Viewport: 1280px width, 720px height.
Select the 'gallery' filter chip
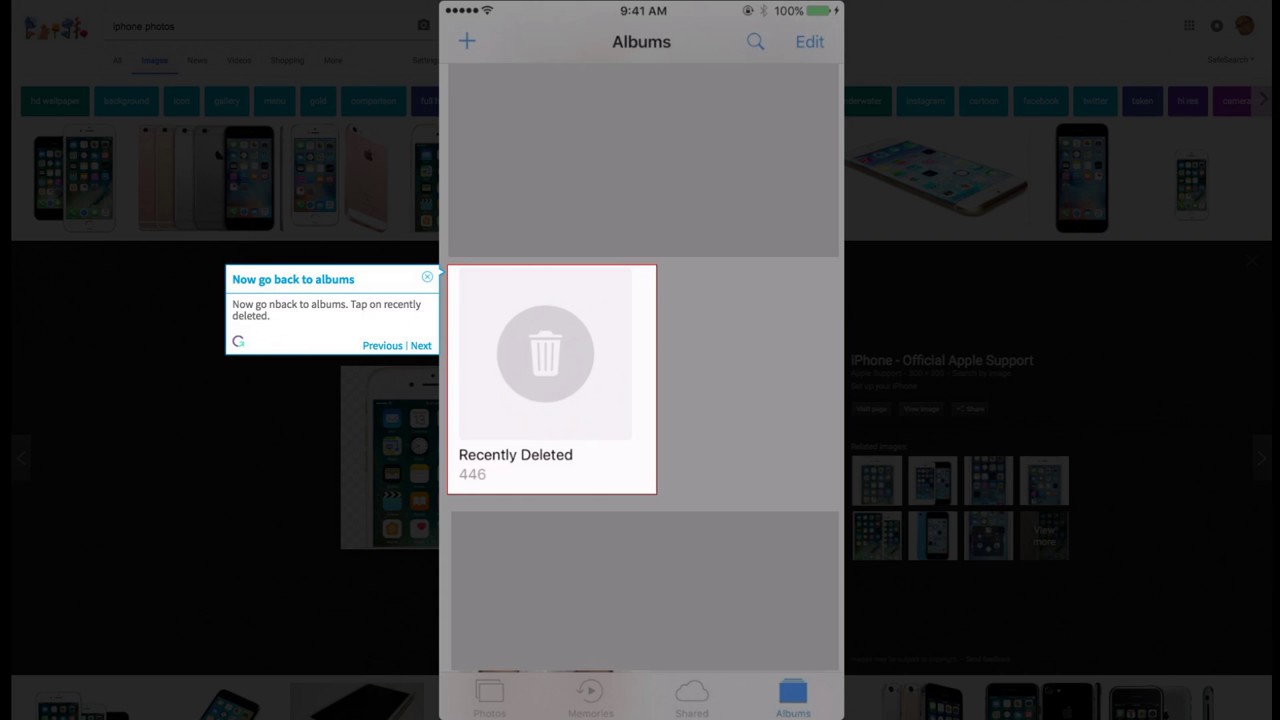click(226, 101)
